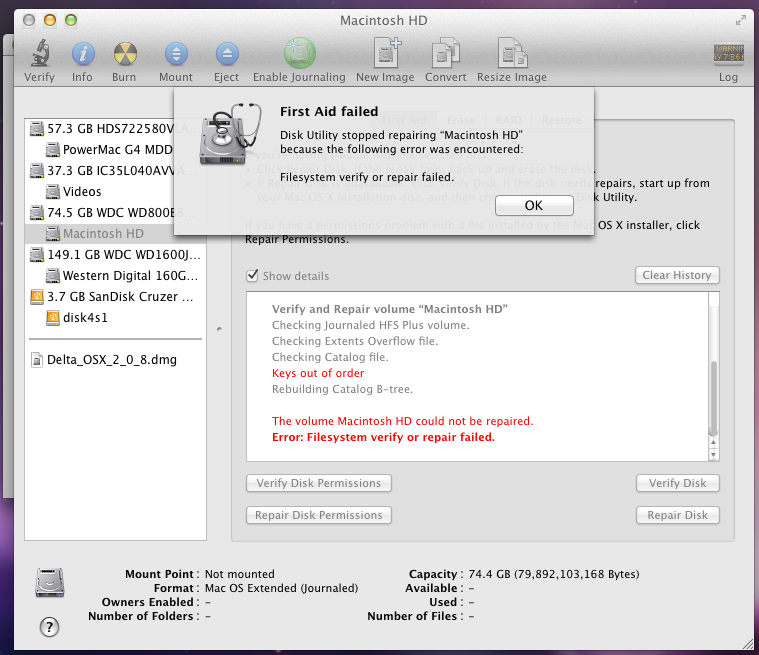The height and width of the screenshot is (655, 759).
Task: Click the 'Not mounted' mount point value
Action: tap(240, 574)
